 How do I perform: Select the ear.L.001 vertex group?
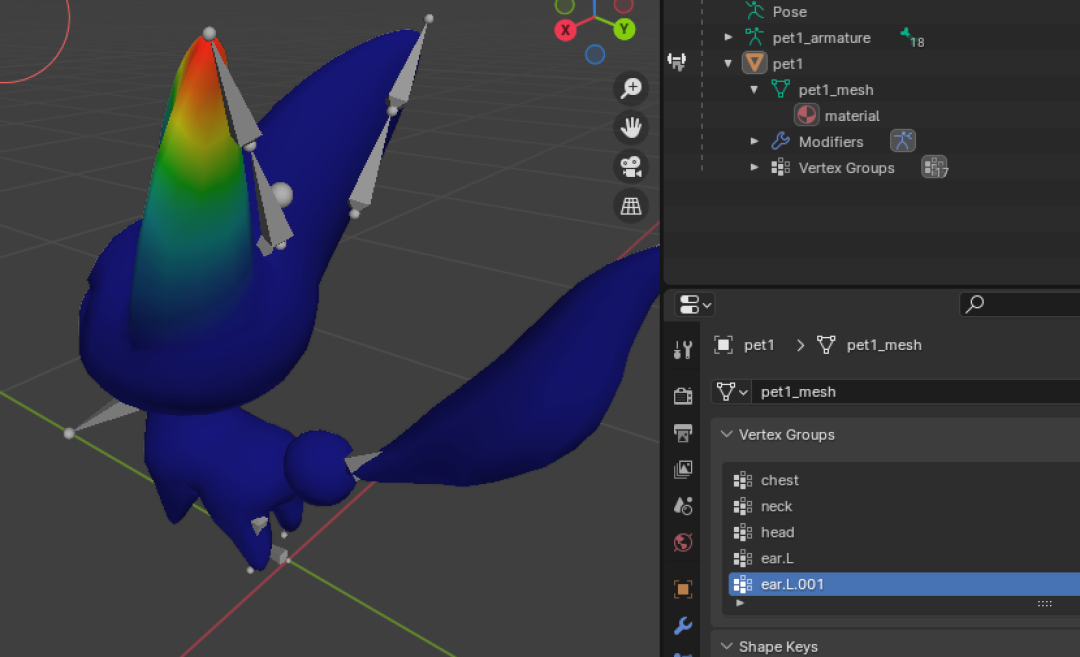tap(904, 584)
